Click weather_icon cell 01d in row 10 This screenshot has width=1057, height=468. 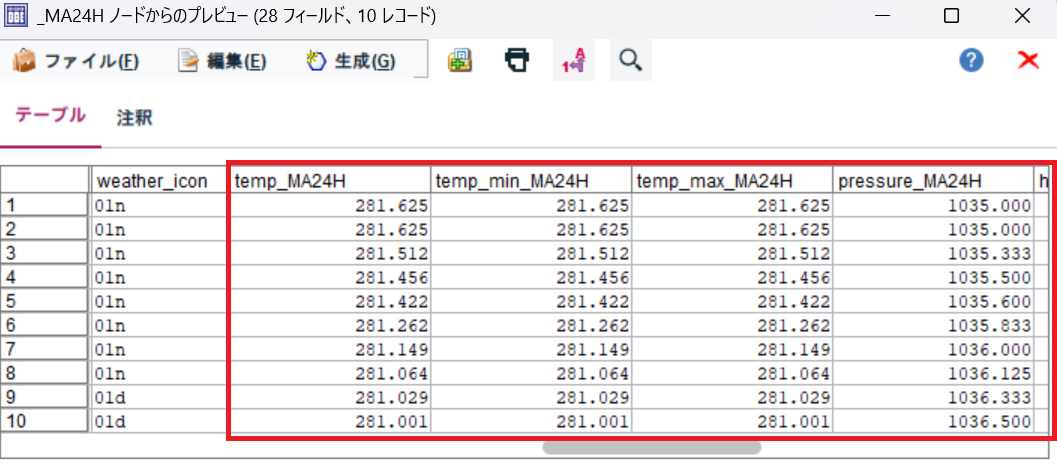tap(159, 423)
